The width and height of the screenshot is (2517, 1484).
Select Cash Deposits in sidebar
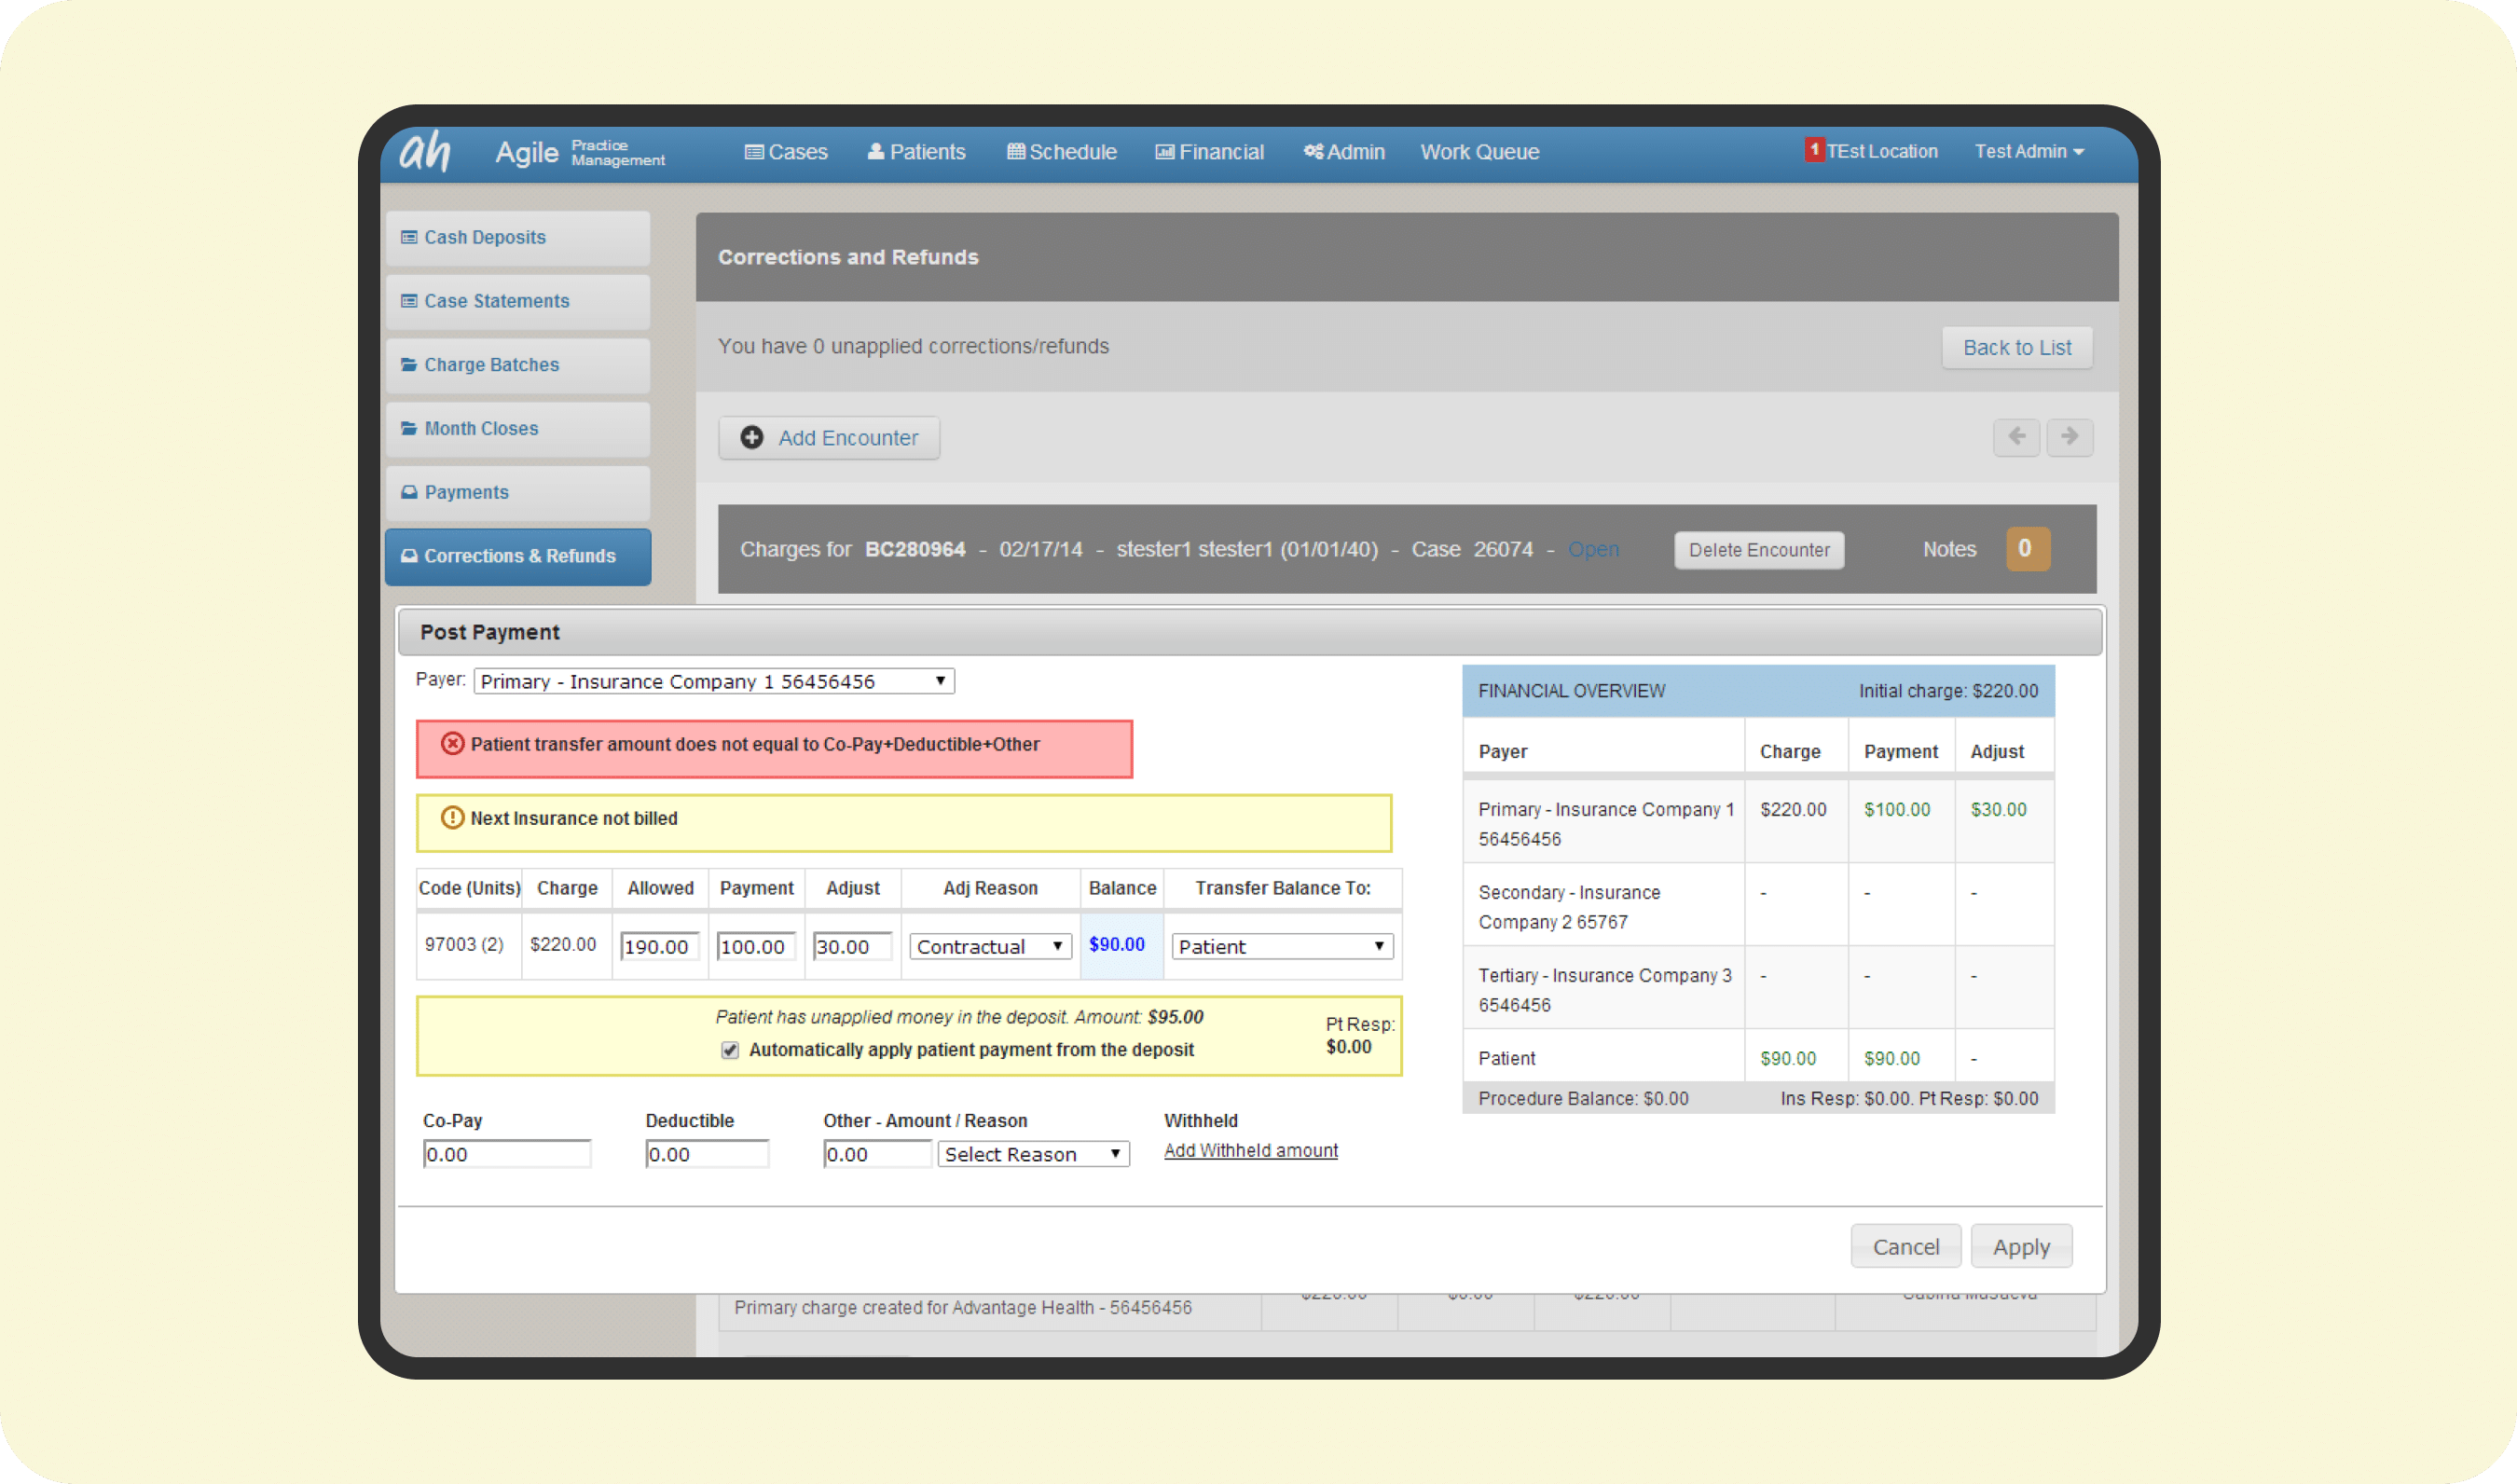click(518, 238)
